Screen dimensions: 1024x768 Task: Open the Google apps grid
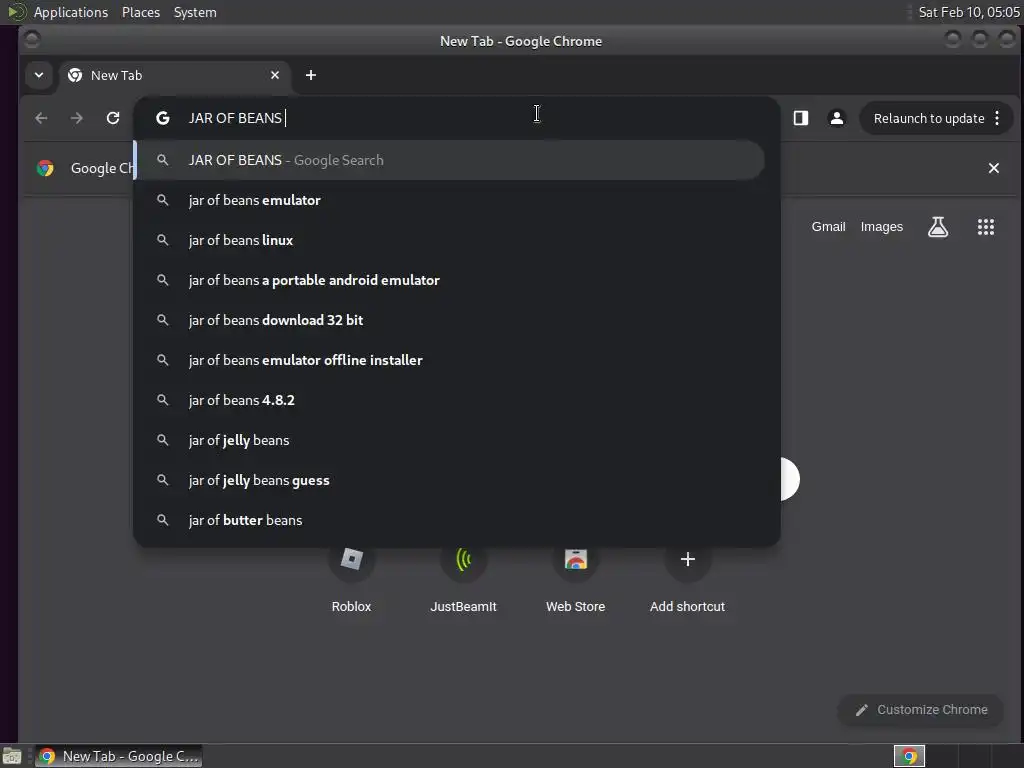point(985,227)
